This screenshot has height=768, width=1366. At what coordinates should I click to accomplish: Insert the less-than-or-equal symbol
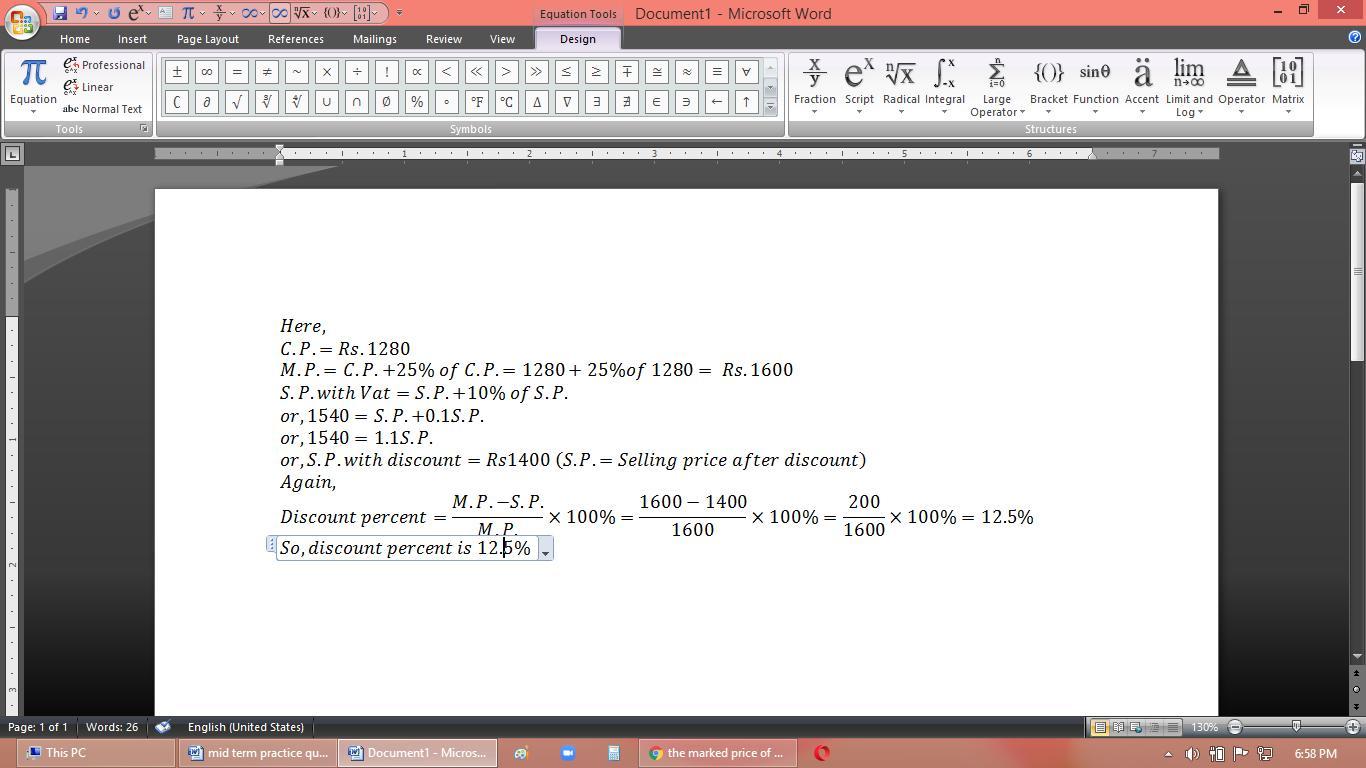(x=567, y=72)
